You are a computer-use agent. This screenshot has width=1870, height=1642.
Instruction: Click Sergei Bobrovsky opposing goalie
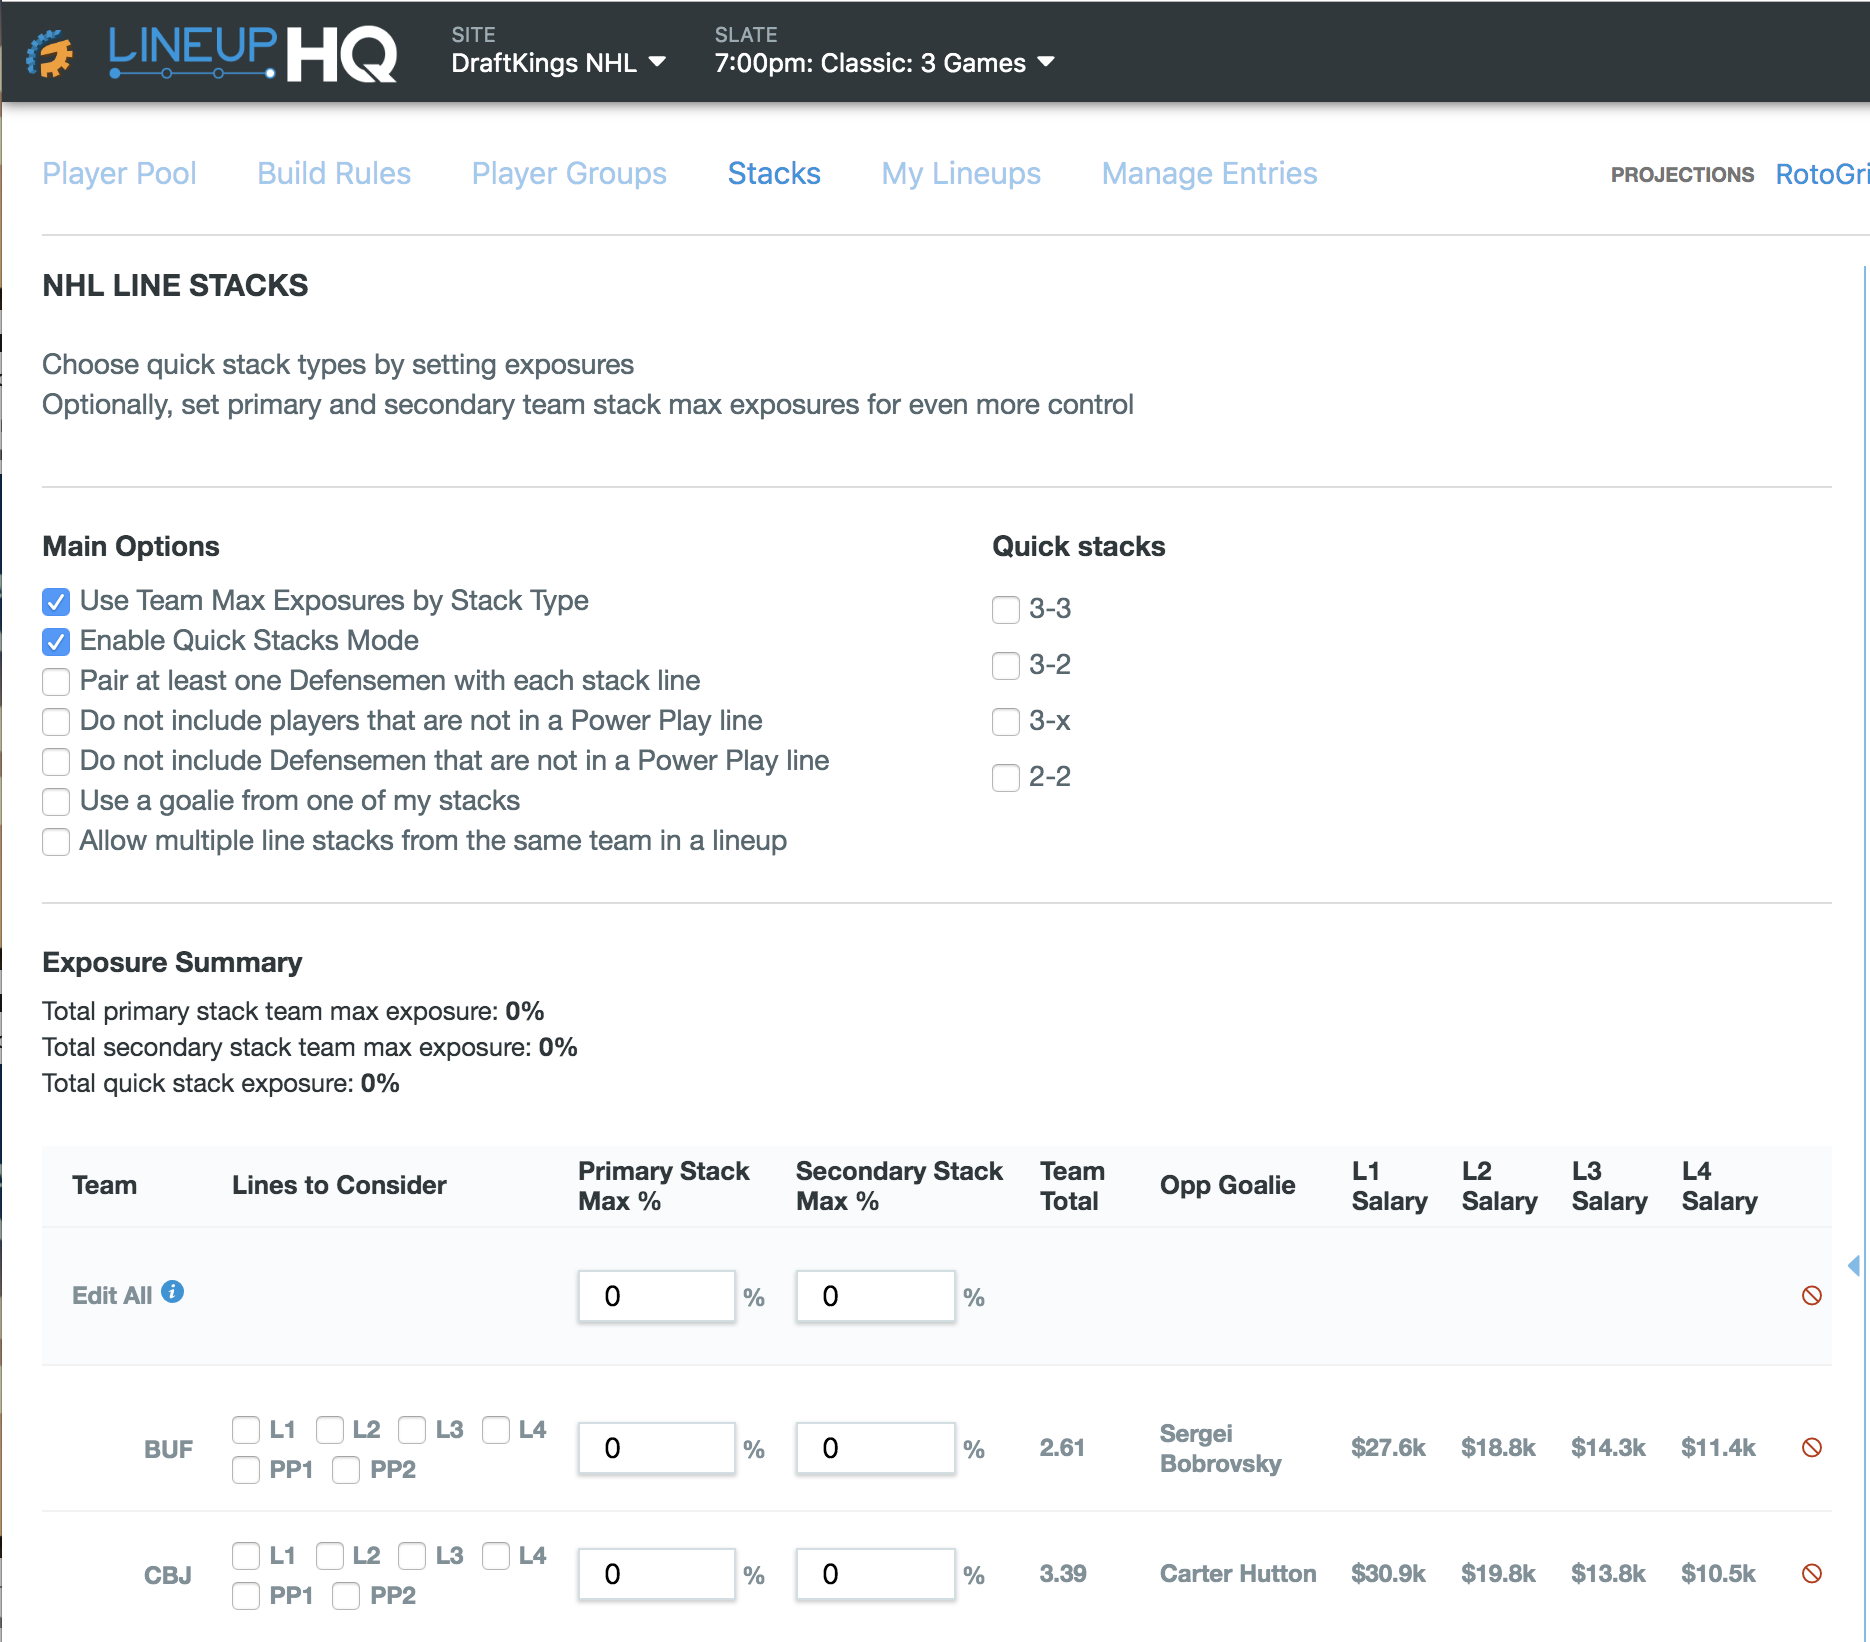pos(1220,1449)
